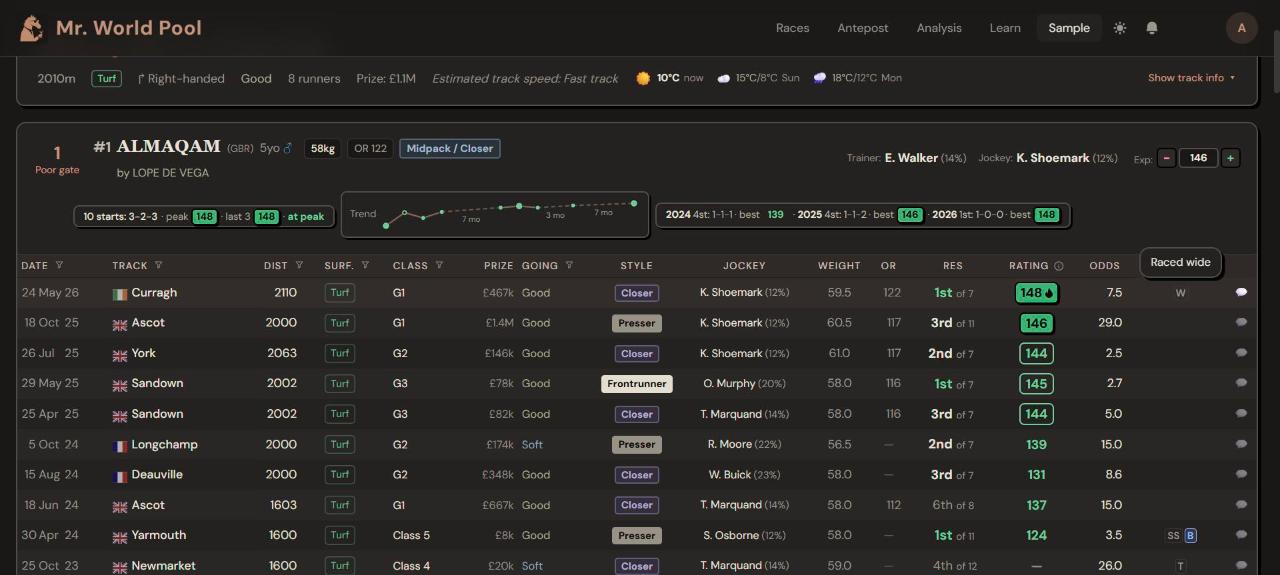Select the Sample tab
This screenshot has width=1280, height=575.
[1069, 28]
